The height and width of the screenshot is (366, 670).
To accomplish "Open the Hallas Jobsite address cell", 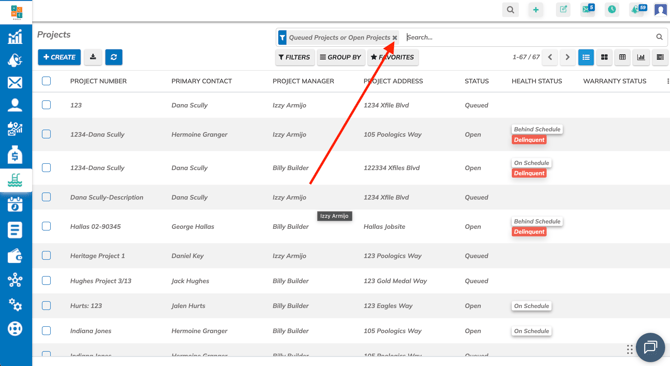I will click(x=384, y=227).
